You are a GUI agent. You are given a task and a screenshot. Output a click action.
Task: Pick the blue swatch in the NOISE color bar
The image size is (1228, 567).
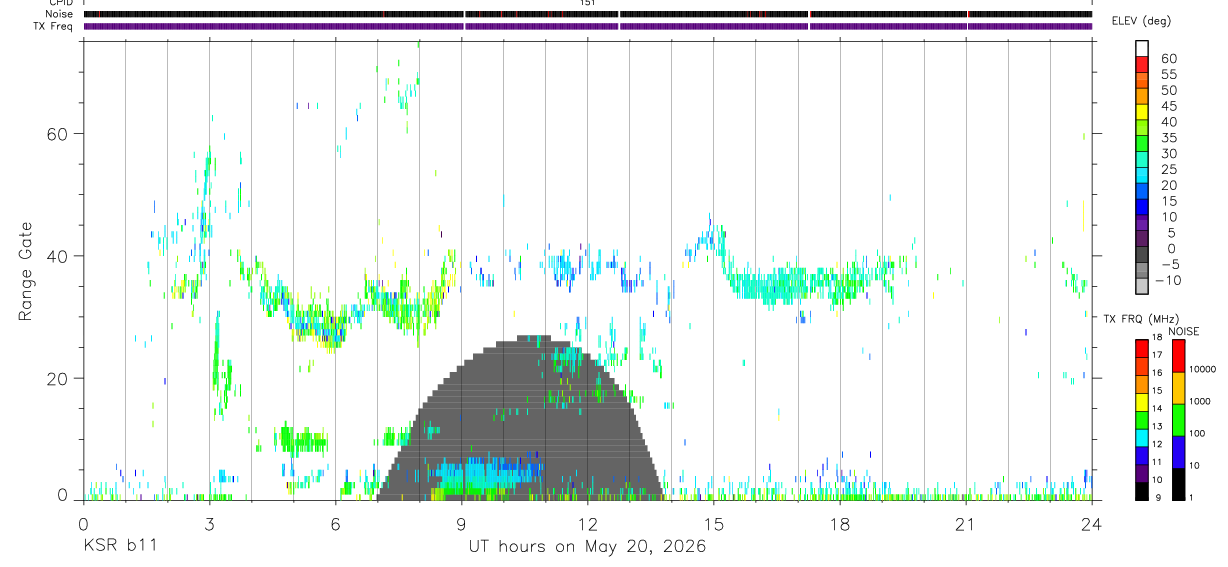(1178, 452)
